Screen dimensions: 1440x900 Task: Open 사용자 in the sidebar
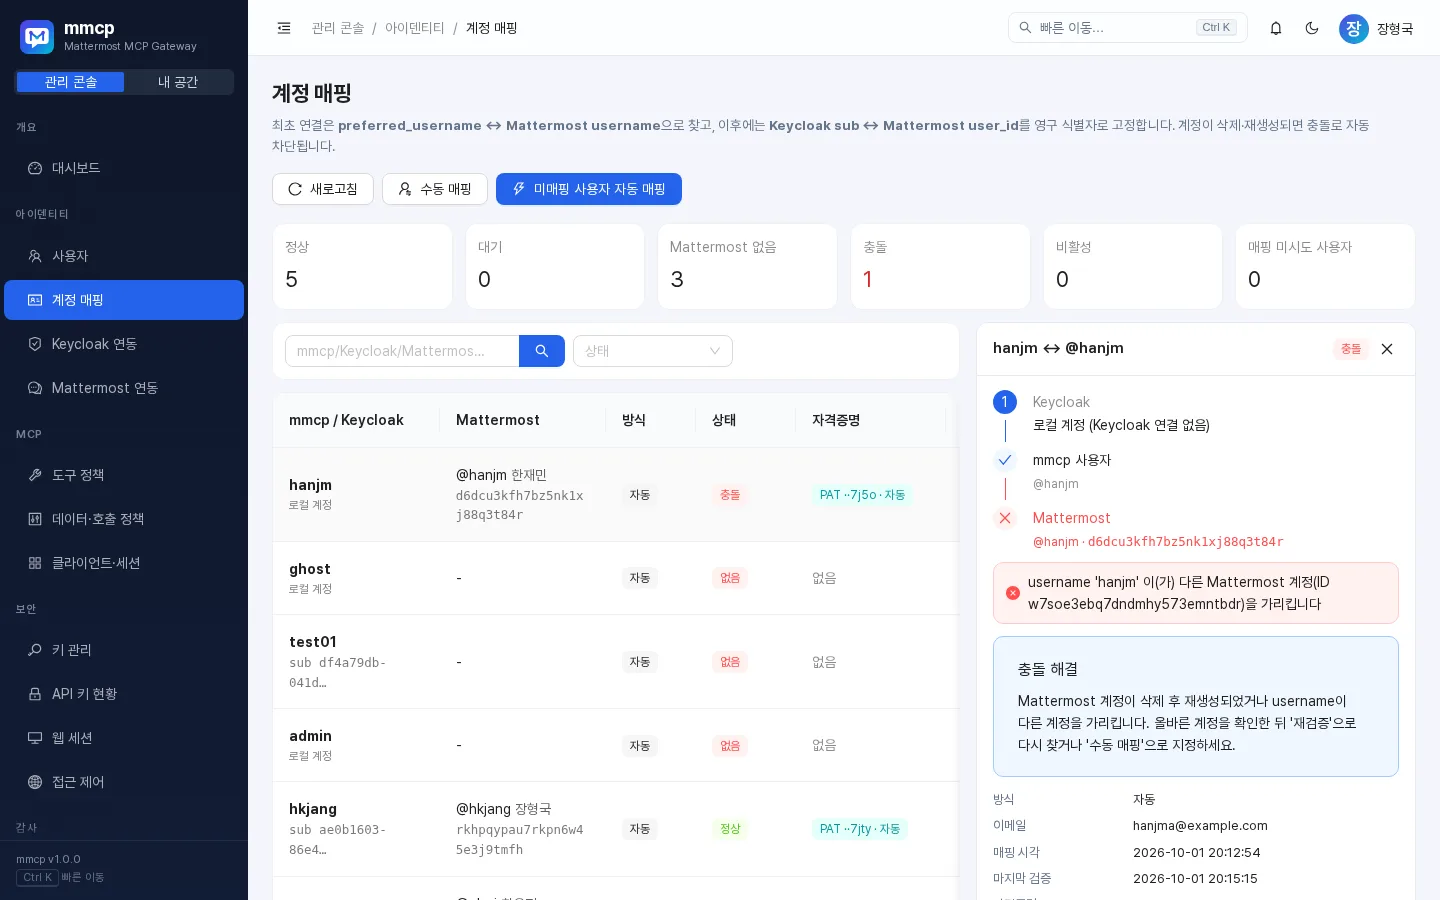click(124, 256)
